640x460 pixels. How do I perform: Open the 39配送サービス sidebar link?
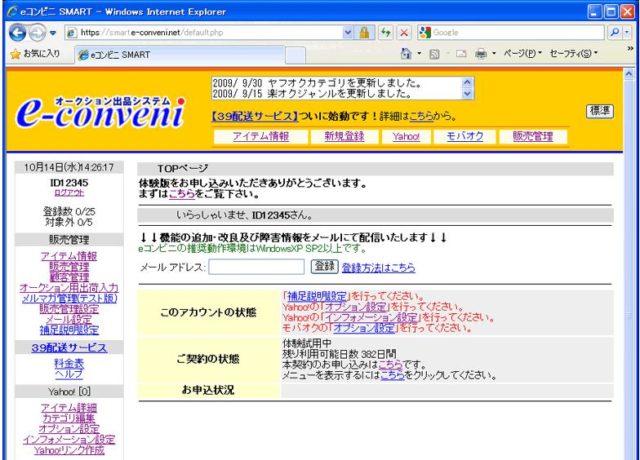[69, 347]
